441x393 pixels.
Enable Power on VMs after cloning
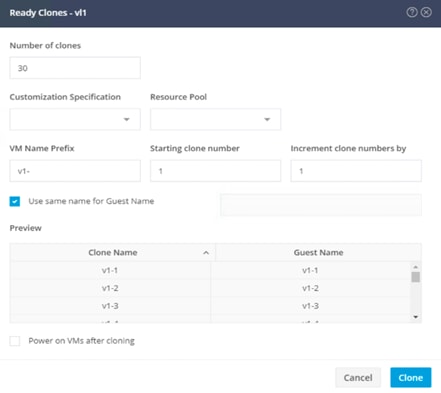point(15,341)
